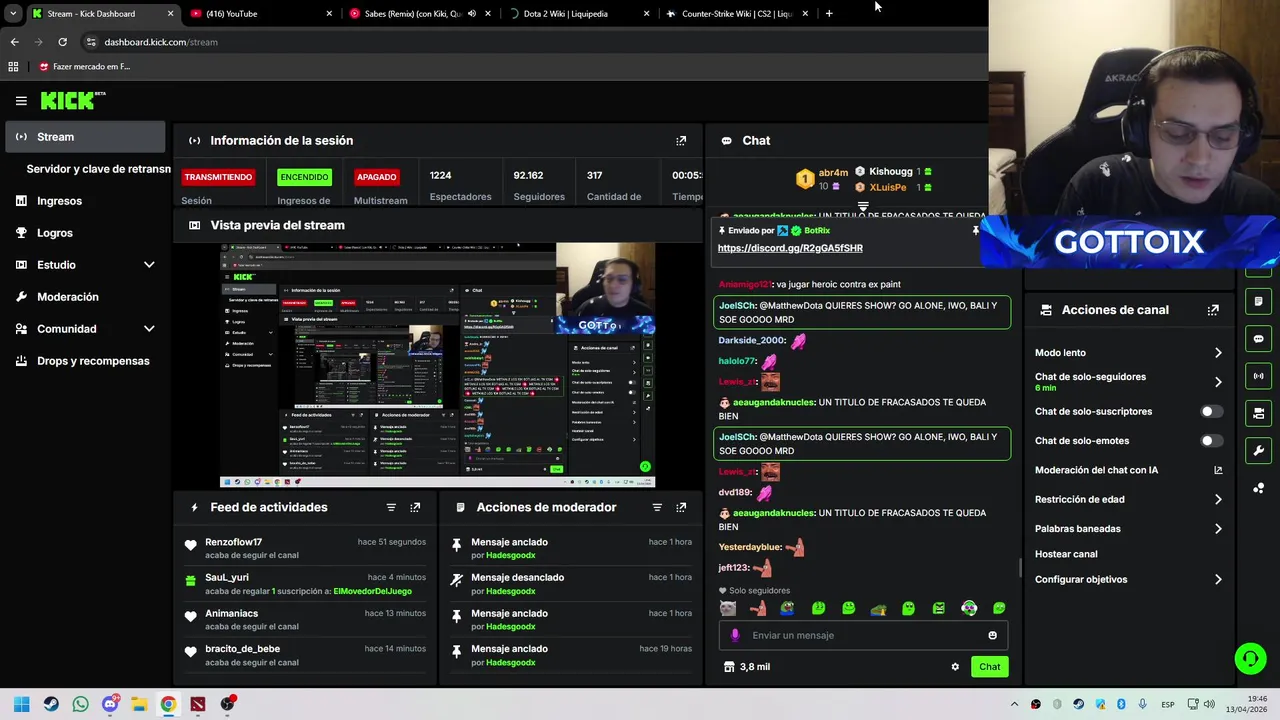Image resolution: width=1280 pixels, height=720 pixels.
Task: Open Restricción de edad options
Action: point(1128,500)
